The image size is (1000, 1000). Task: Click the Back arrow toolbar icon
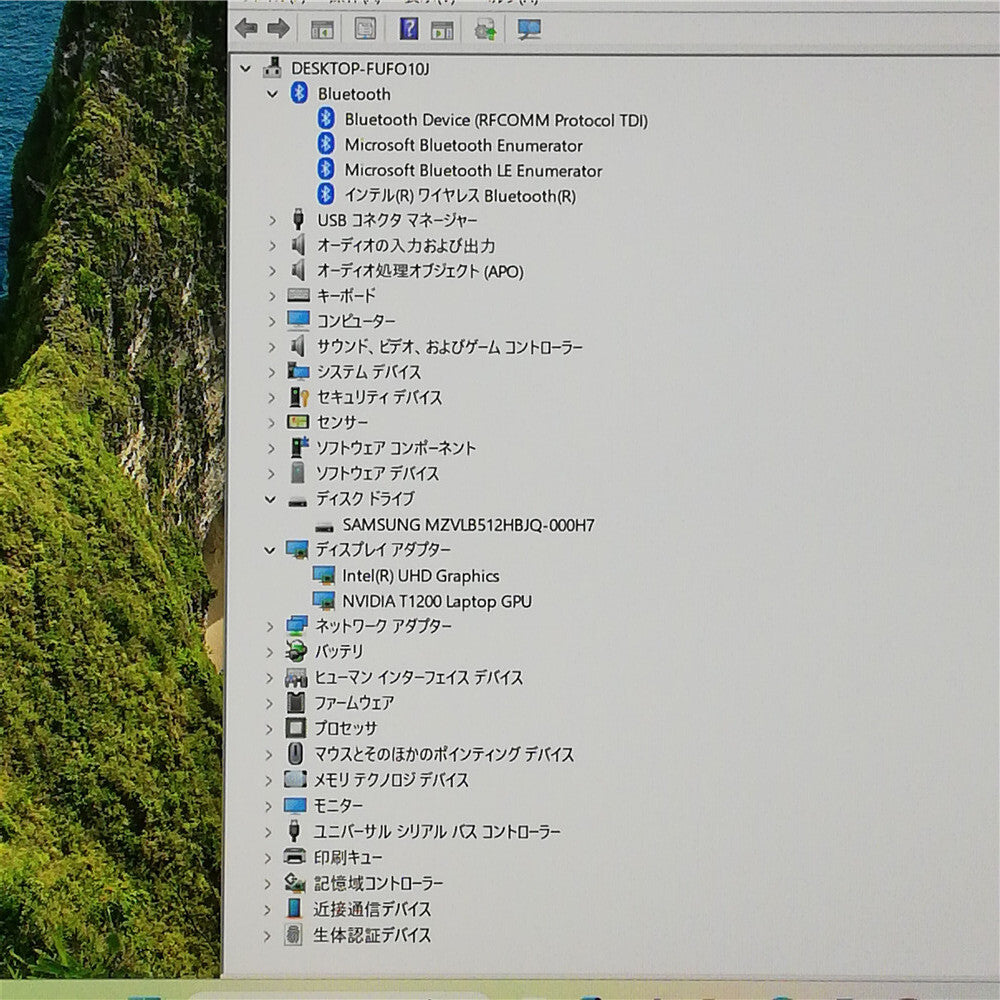[x=246, y=28]
